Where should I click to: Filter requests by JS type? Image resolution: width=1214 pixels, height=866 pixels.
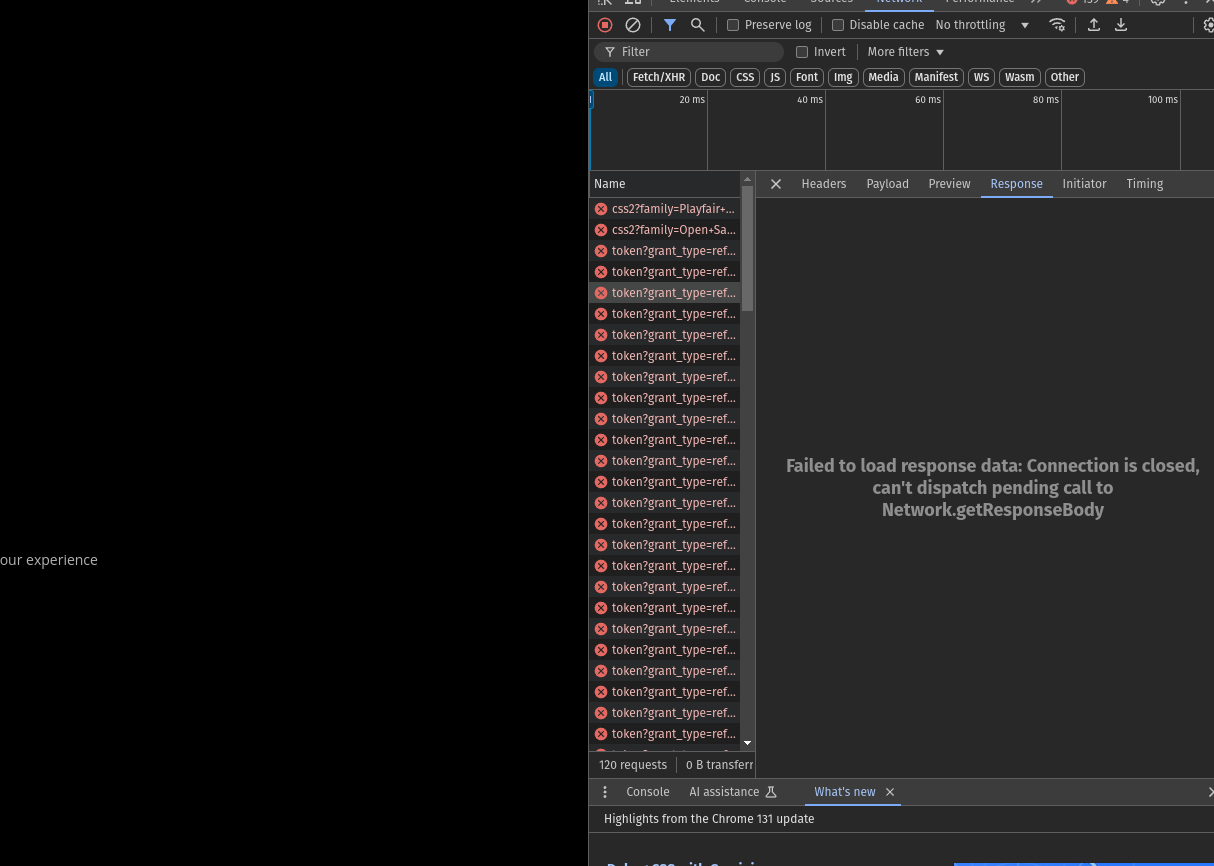[x=775, y=77]
